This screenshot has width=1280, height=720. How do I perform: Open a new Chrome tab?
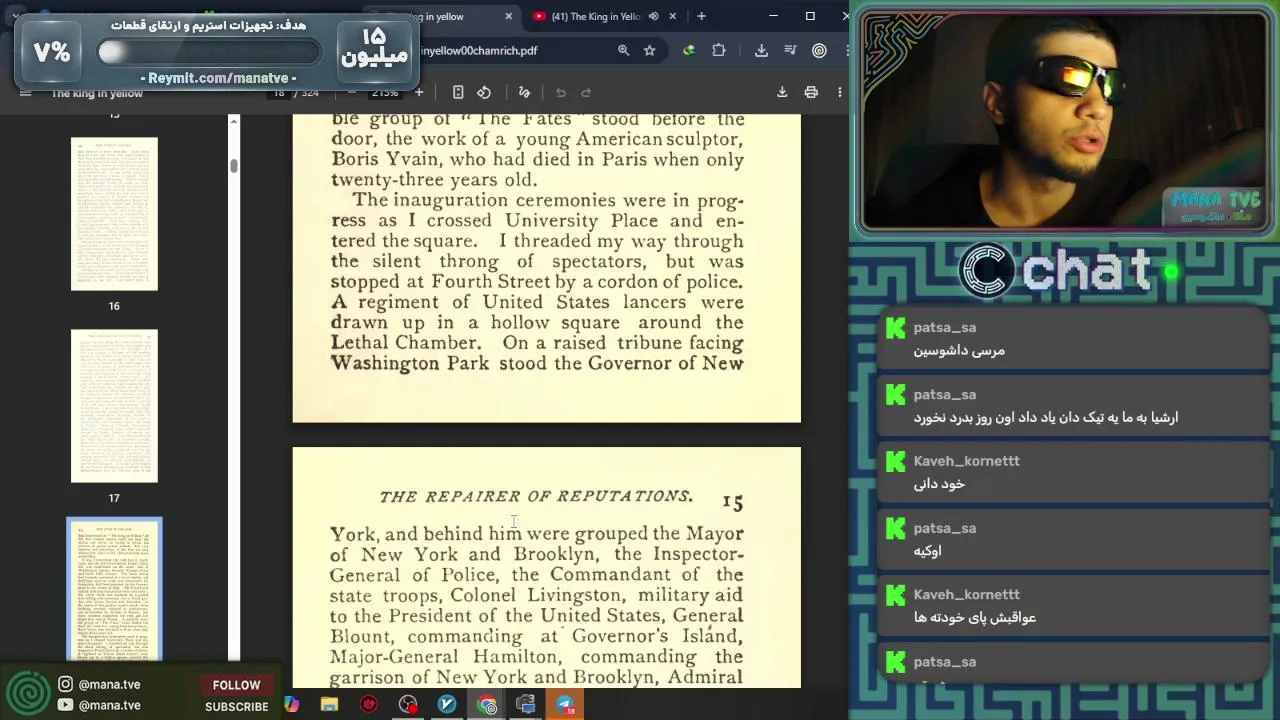(x=701, y=16)
